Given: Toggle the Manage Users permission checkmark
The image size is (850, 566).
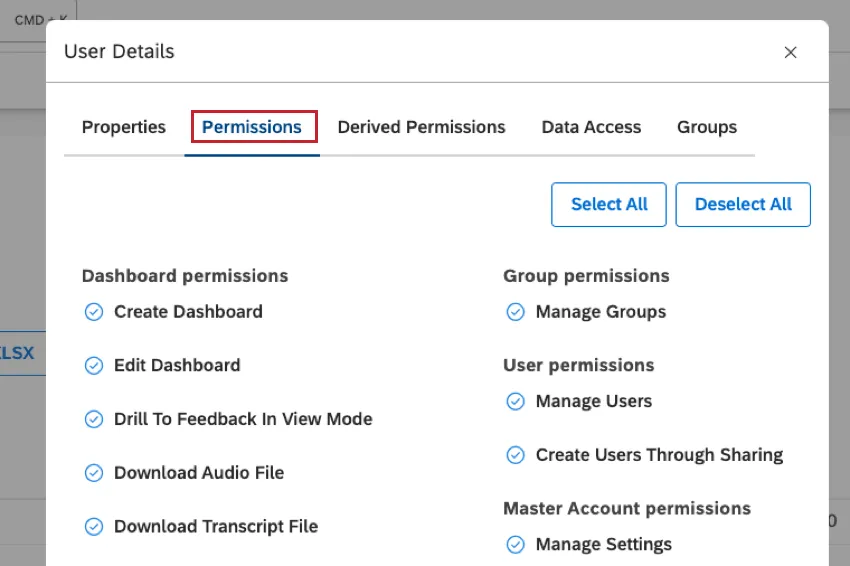Looking at the screenshot, I should [x=515, y=402].
